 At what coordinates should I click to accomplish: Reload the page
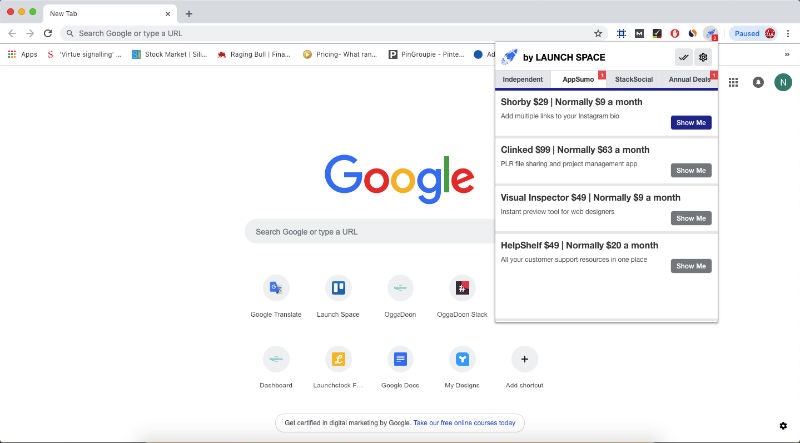click(48, 33)
